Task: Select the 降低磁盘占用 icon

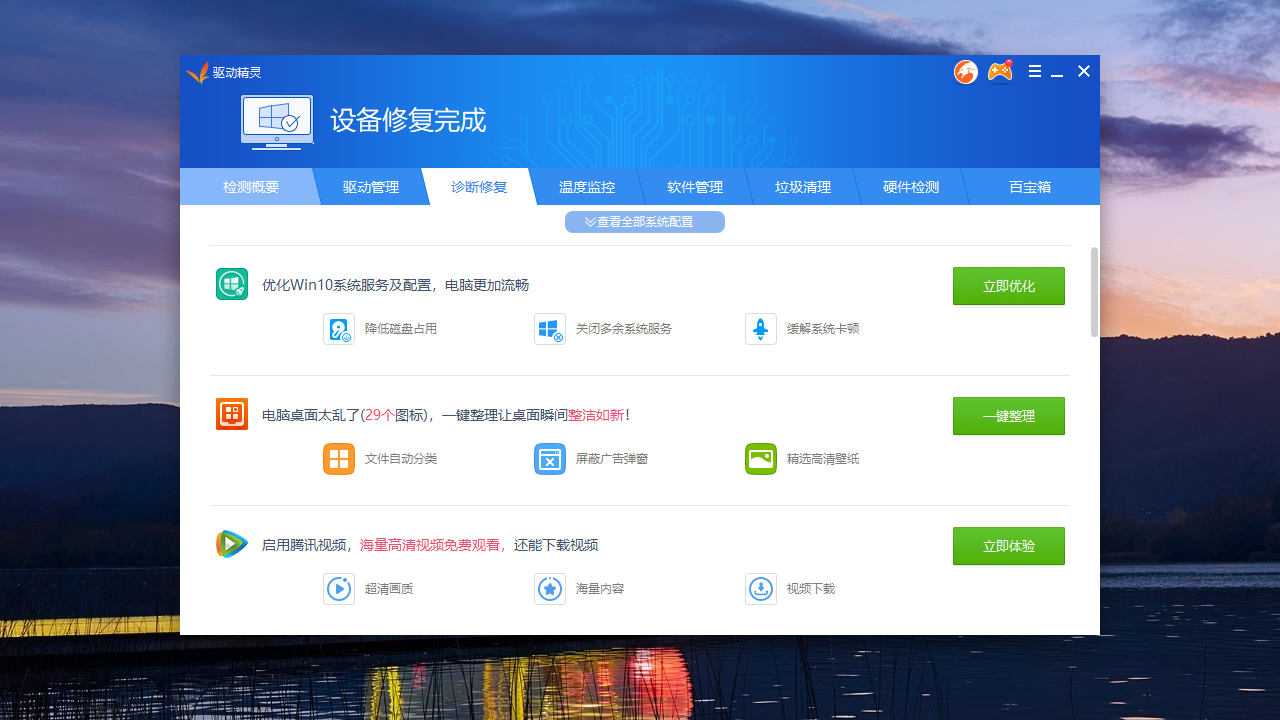Action: [x=339, y=328]
